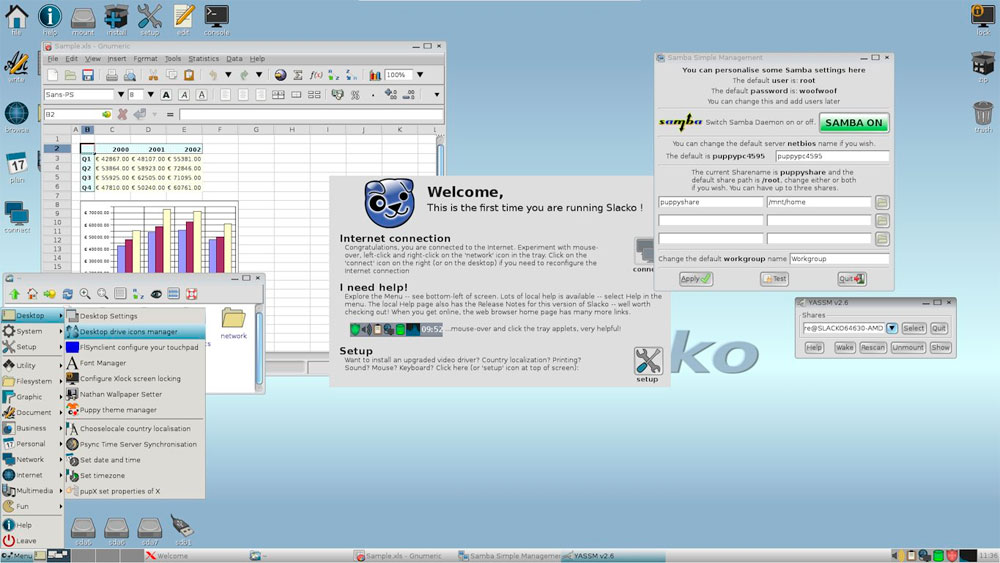Click the red X cancel-entry icon
This screenshot has width=1000, height=563.
(122, 115)
